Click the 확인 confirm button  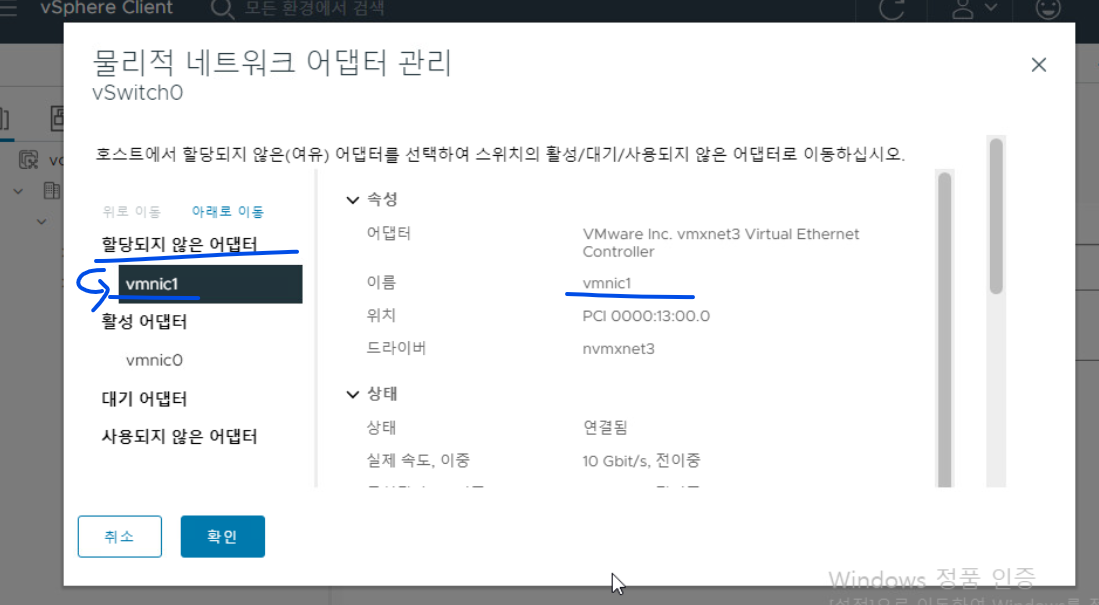click(222, 536)
